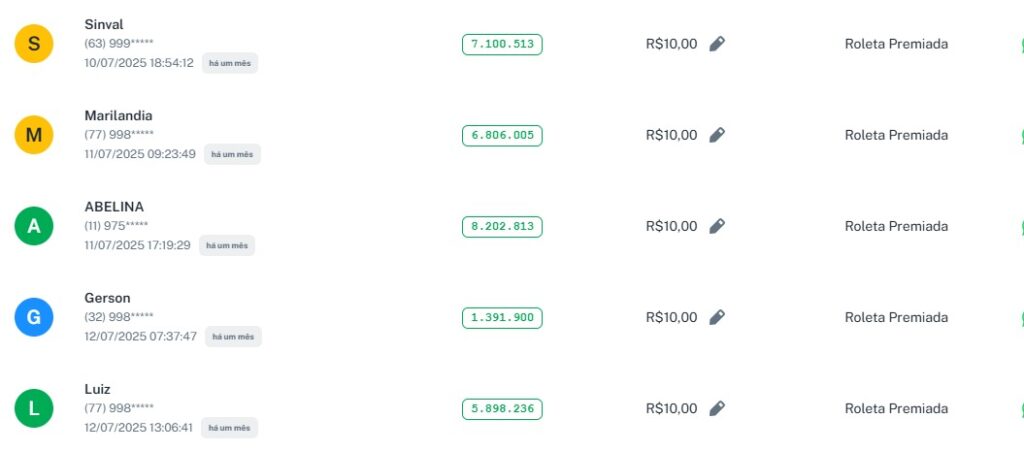Open the Sinval customer name
1024x451 pixels.
coord(104,24)
